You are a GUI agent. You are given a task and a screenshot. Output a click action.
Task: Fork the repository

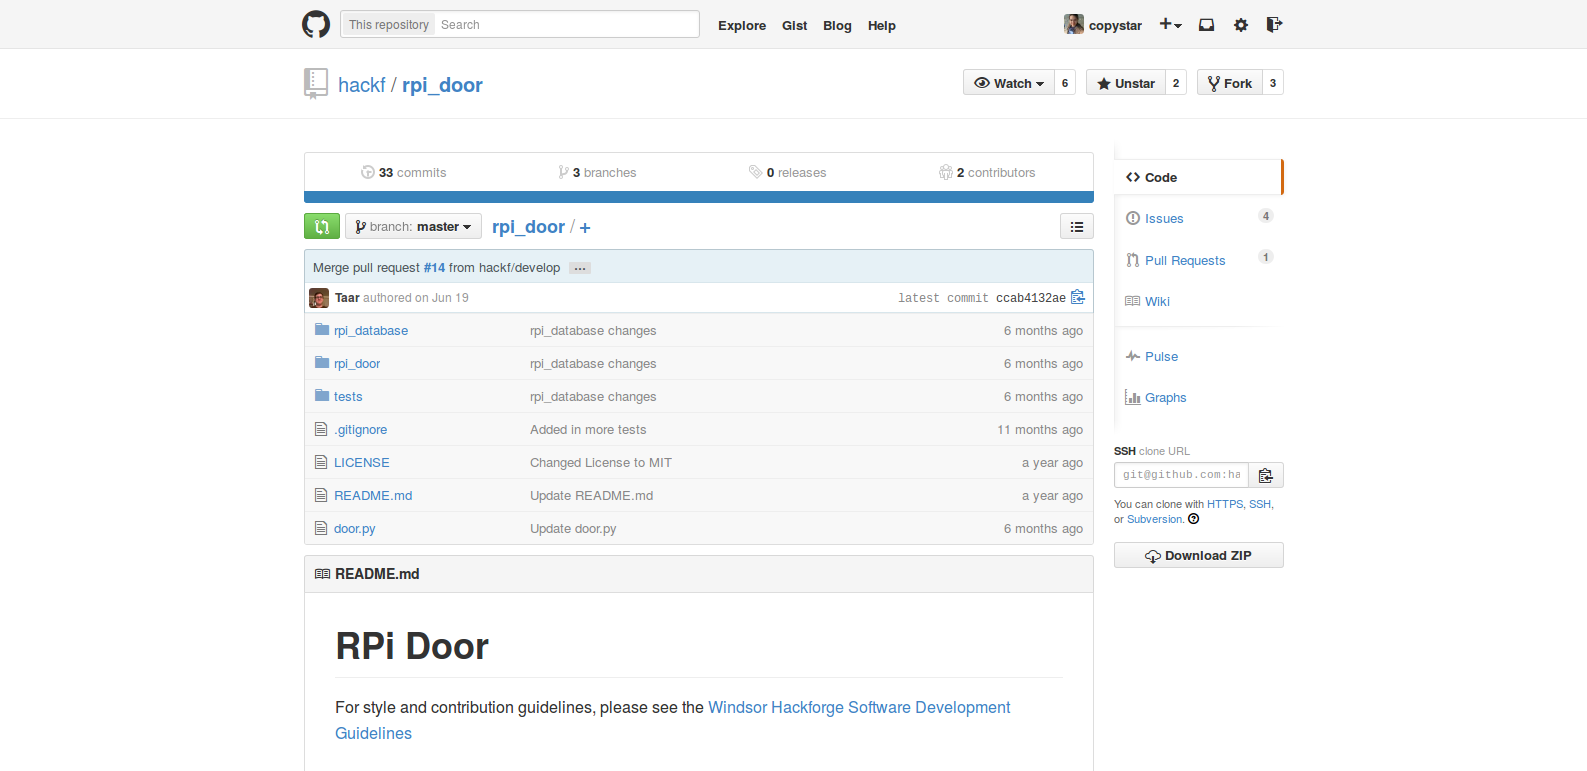pos(1230,83)
